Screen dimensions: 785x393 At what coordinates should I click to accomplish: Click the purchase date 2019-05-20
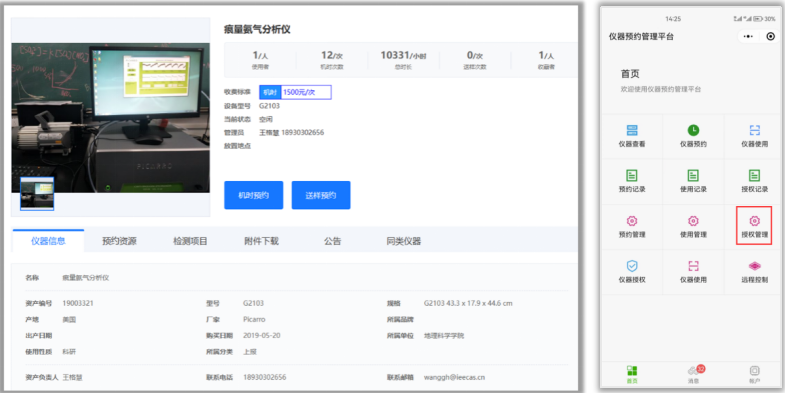point(262,335)
